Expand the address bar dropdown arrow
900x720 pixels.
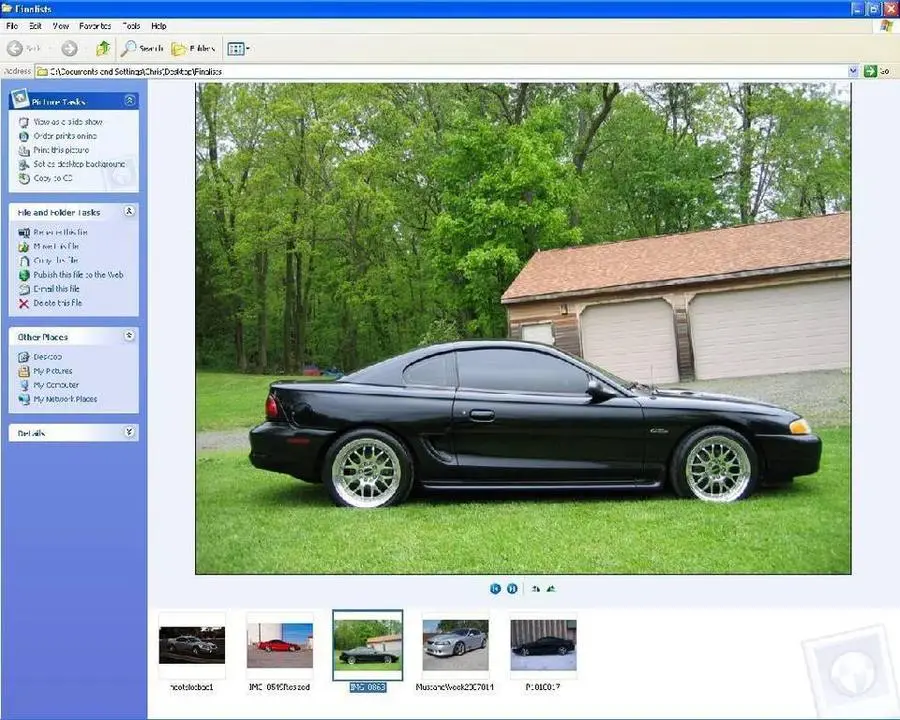pyautogui.click(x=853, y=71)
